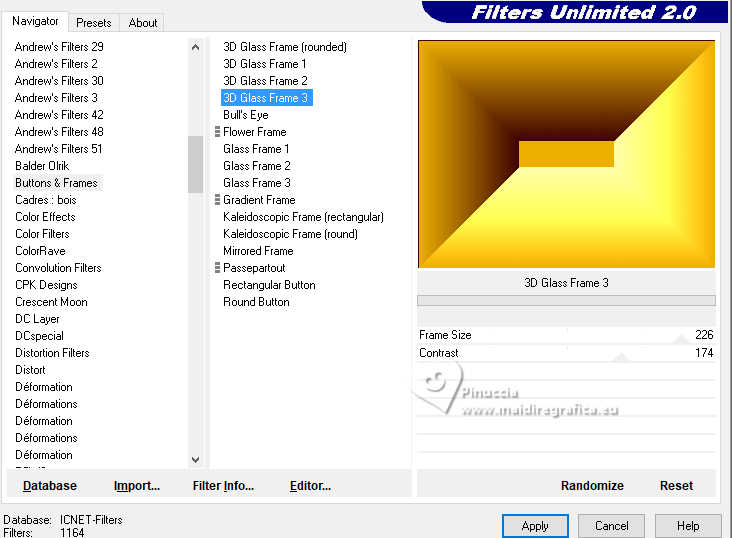Select Buttons & Frames category
This screenshot has height=538, width=732.
[56, 183]
